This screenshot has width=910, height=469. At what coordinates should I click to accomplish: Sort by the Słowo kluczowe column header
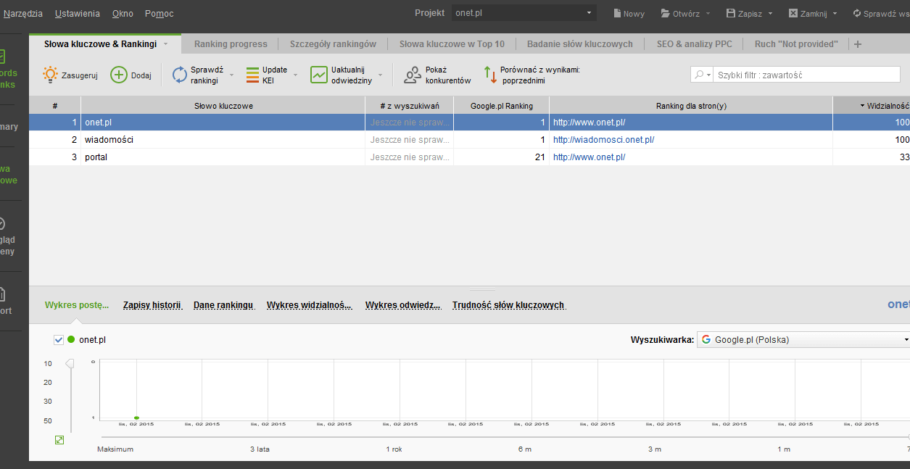click(x=223, y=106)
